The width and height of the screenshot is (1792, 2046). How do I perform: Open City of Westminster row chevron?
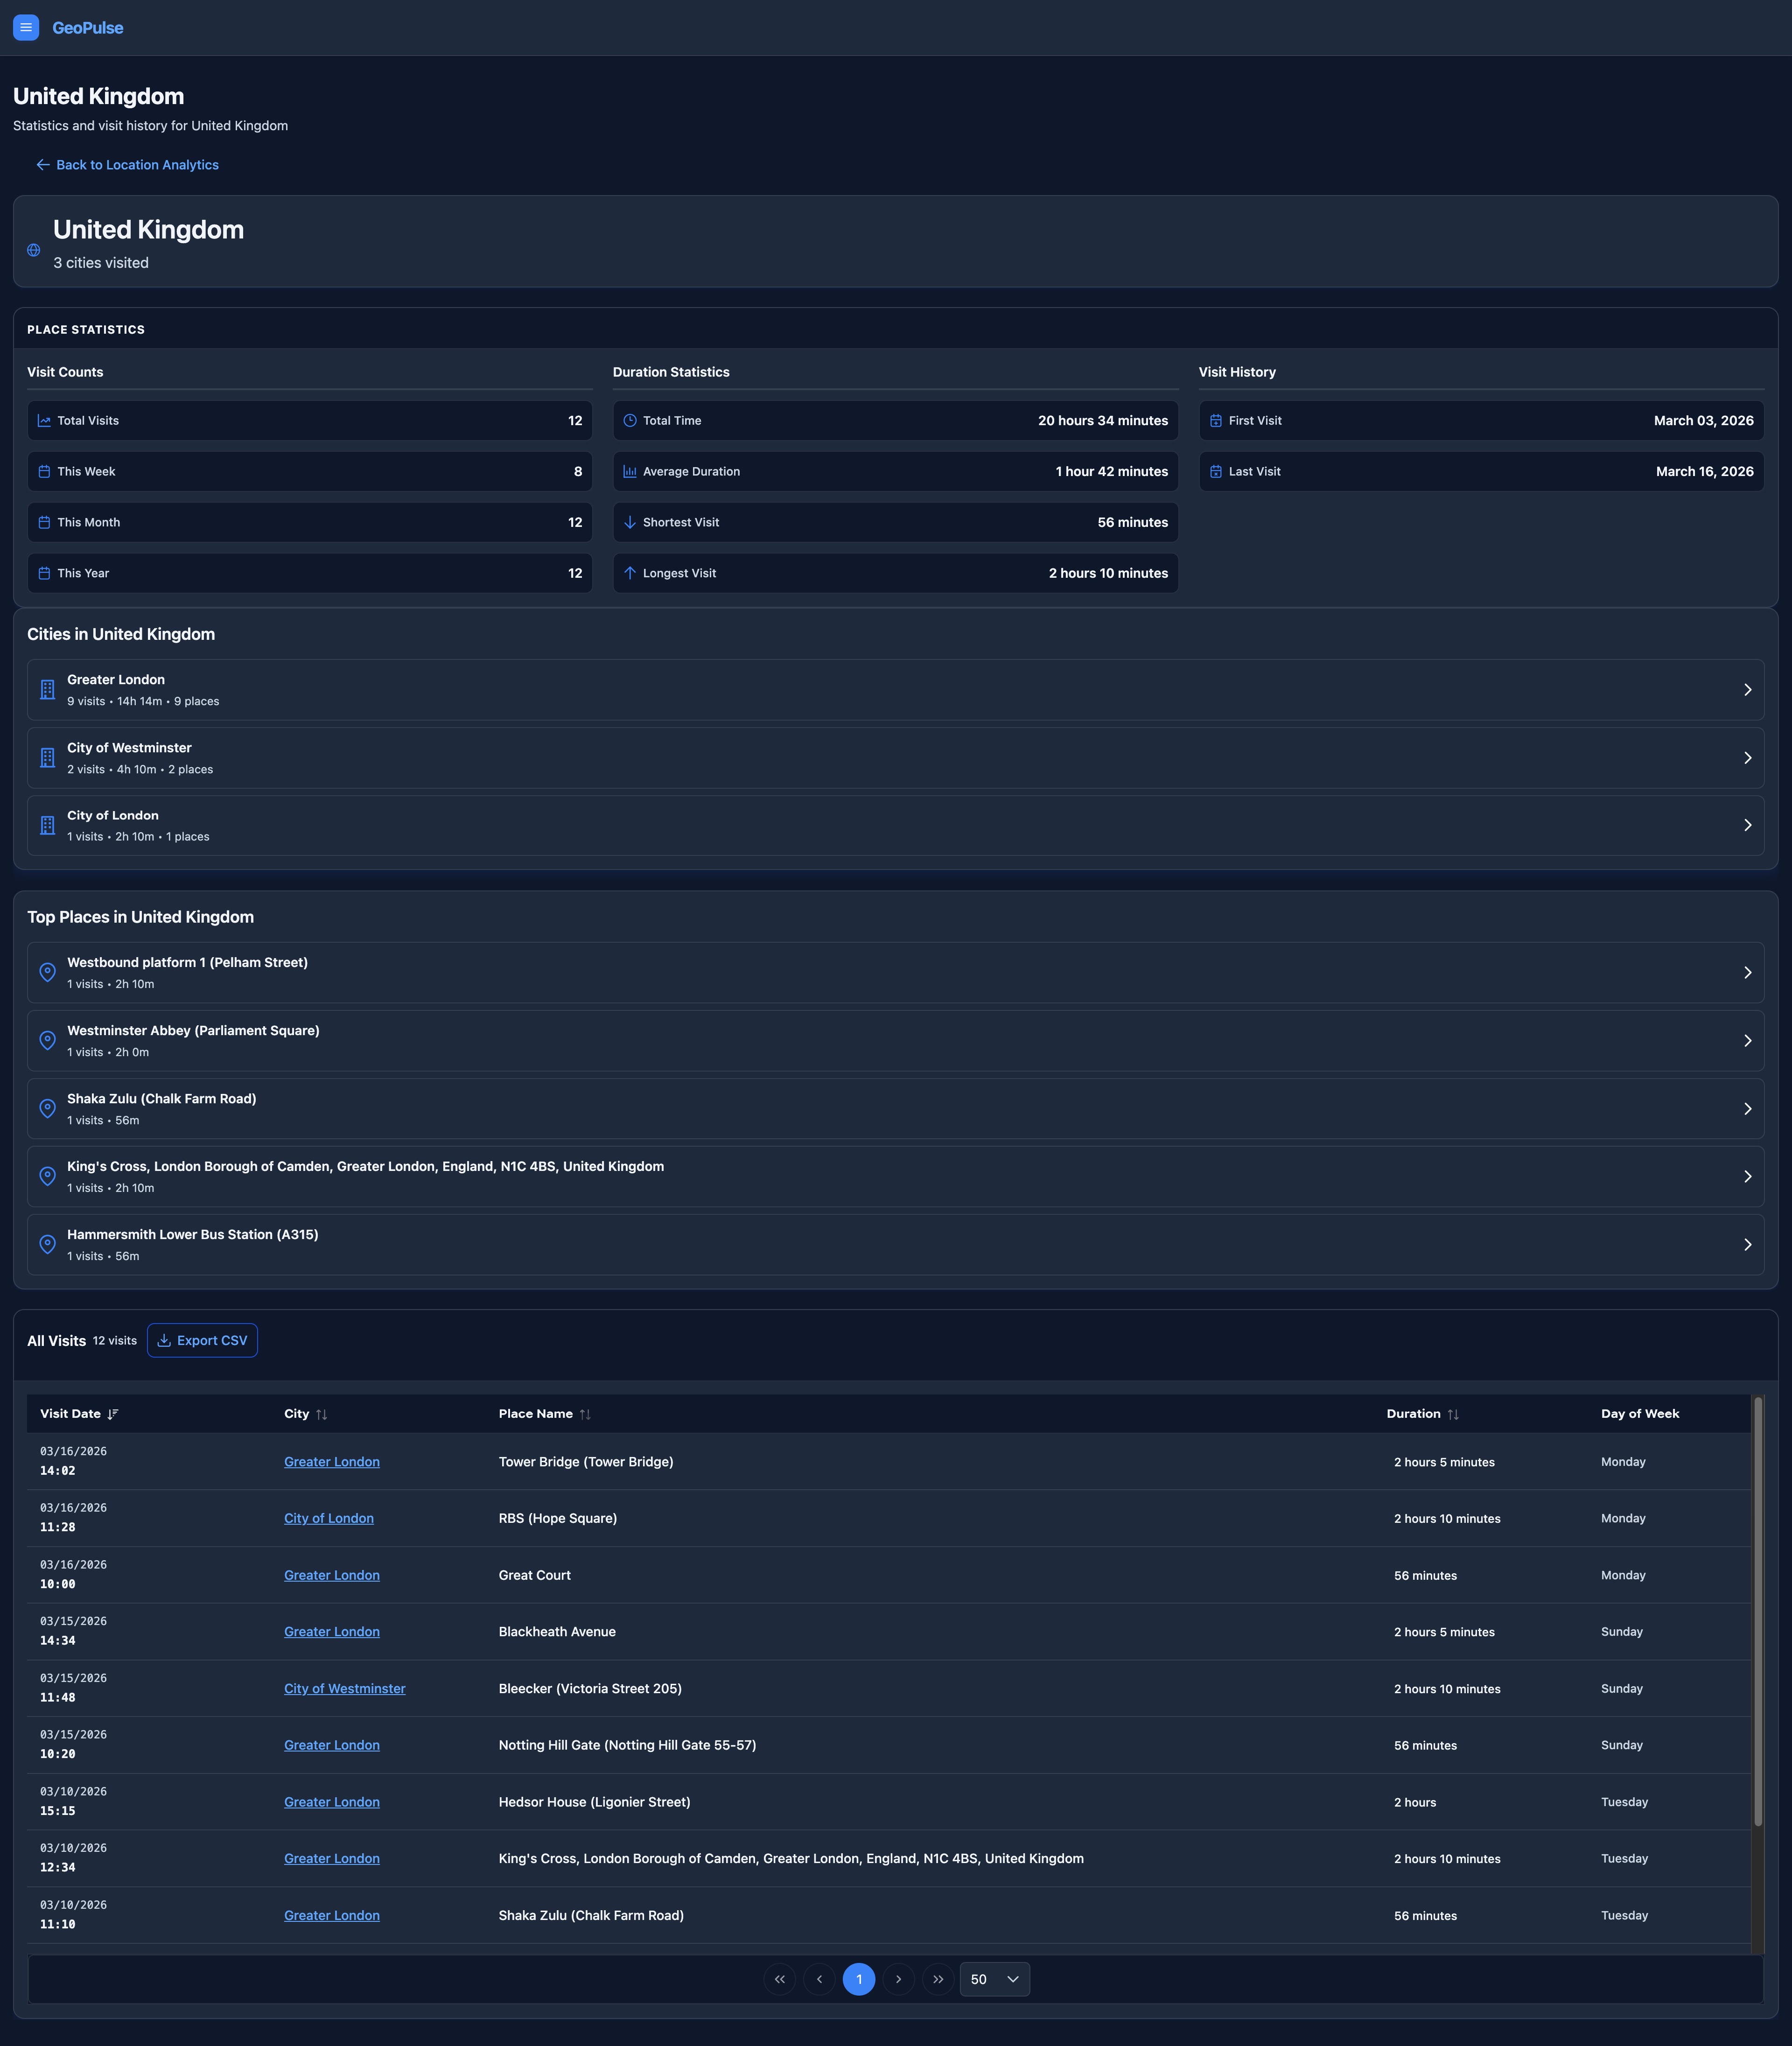[1747, 758]
